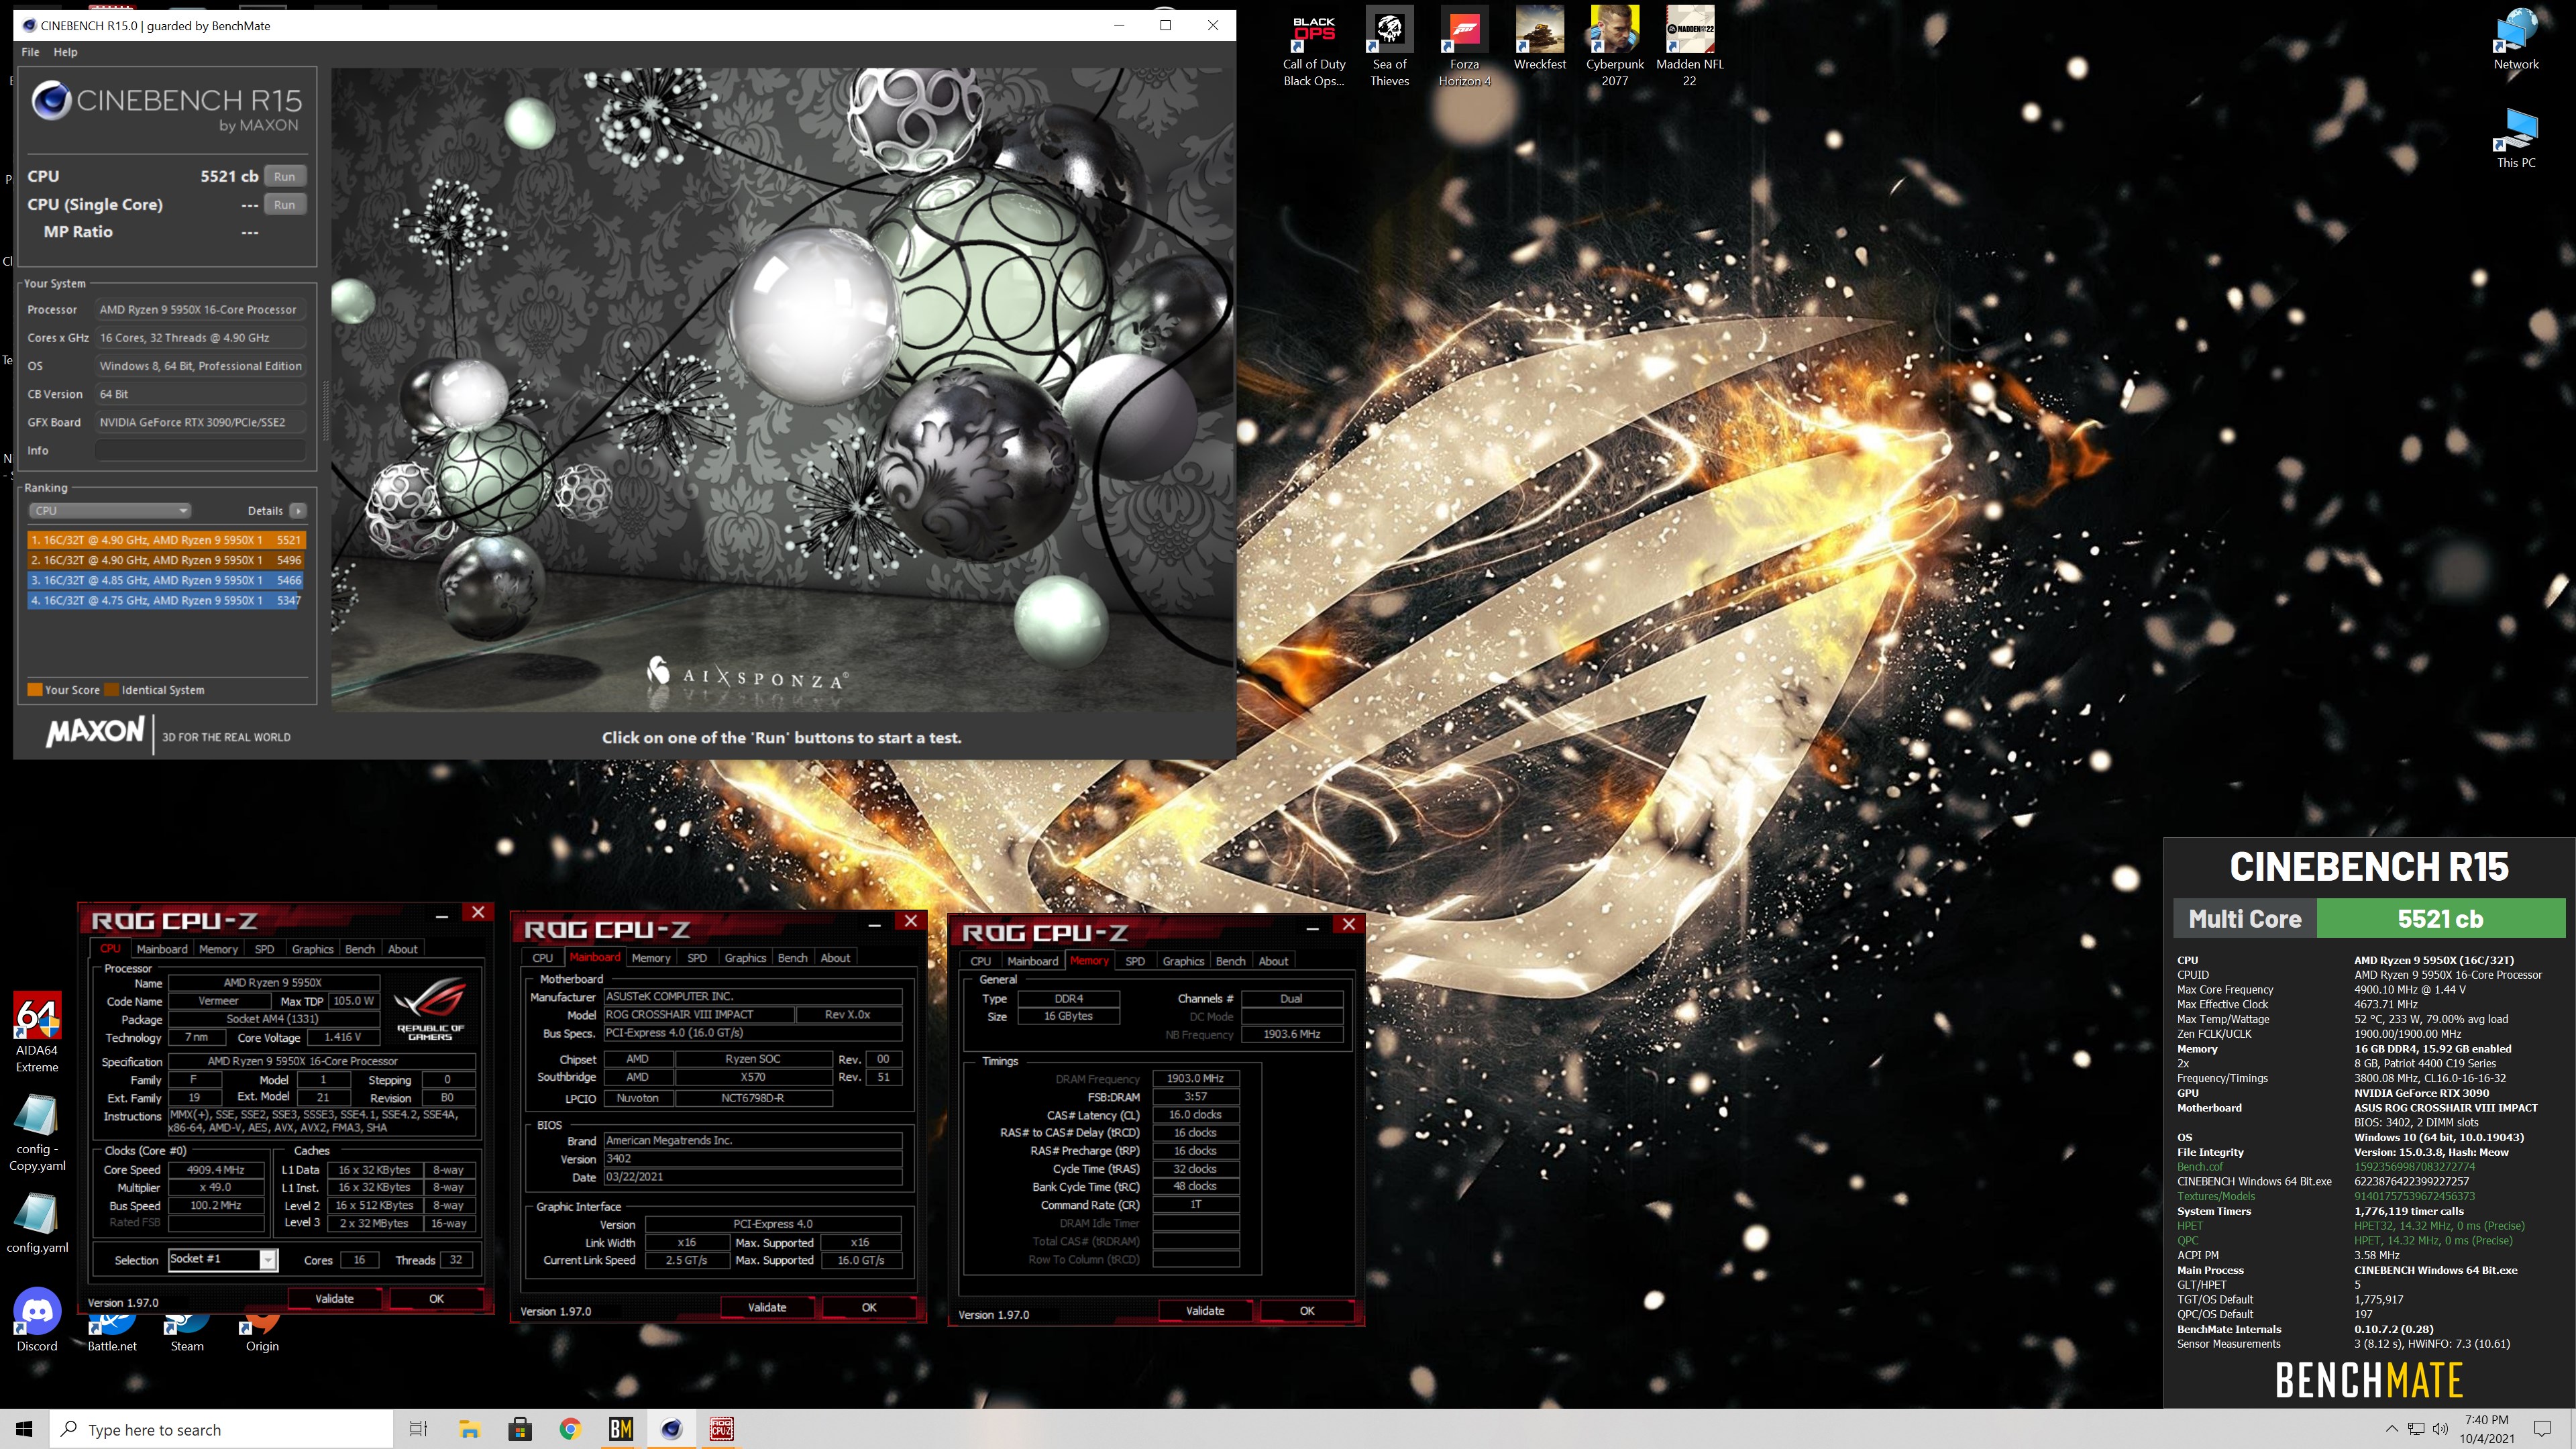Select config - Copy.yaml file icon
The height and width of the screenshot is (1449, 2576).
(37, 1132)
